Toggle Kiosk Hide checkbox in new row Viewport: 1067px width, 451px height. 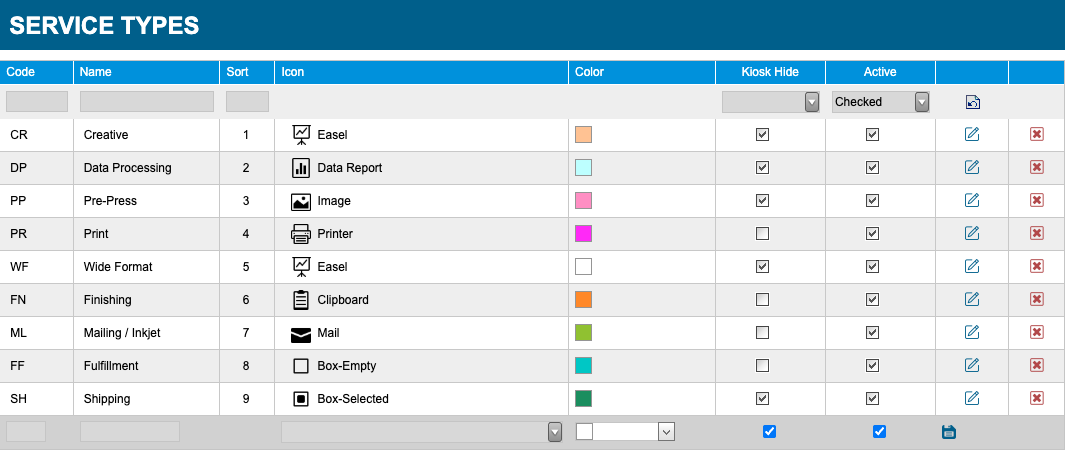pyautogui.click(x=769, y=431)
